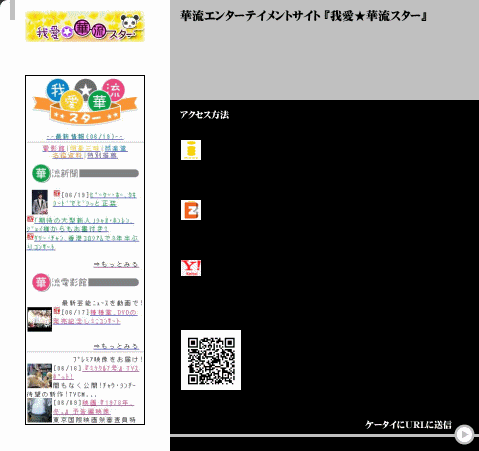Open the man in gray suit thumbnail
The height and width of the screenshot is (451, 479).
pos(40,202)
